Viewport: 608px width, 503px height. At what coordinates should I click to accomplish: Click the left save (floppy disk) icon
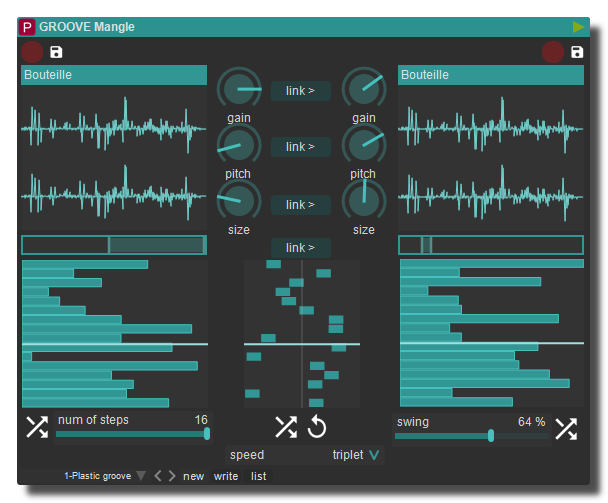point(56,52)
